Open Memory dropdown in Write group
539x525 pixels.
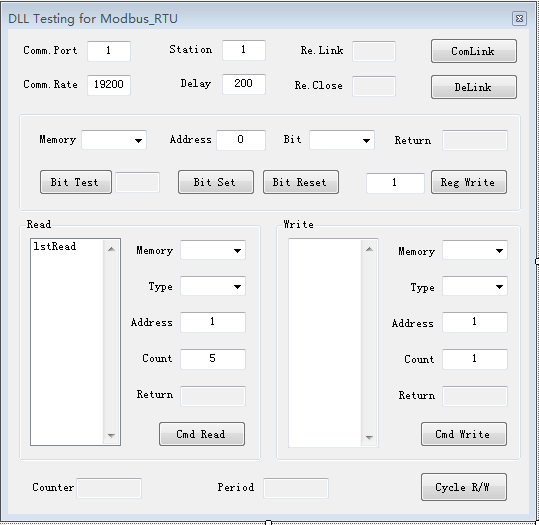pyautogui.click(x=475, y=250)
